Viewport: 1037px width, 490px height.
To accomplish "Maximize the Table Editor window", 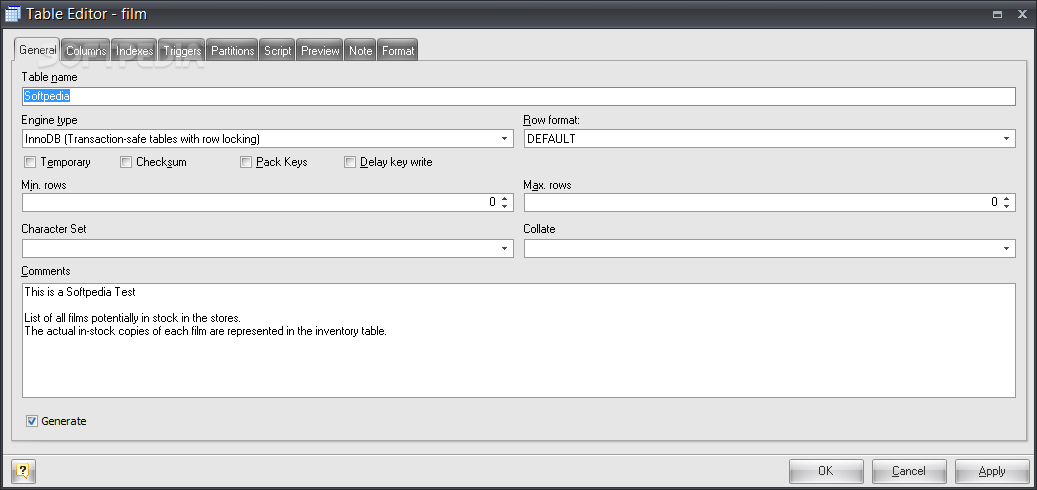I will [998, 14].
